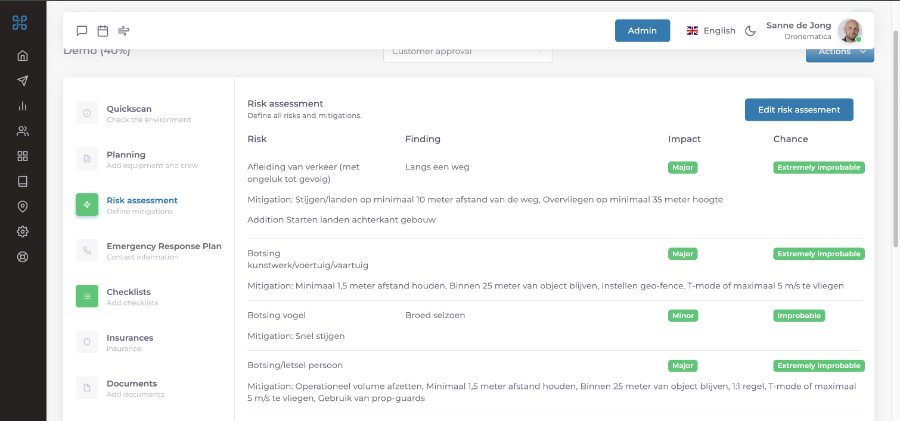The image size is (900, 421).
Task: Click the Edit risk assesment button
Action: pyautogui.click(x=799, y=110)
